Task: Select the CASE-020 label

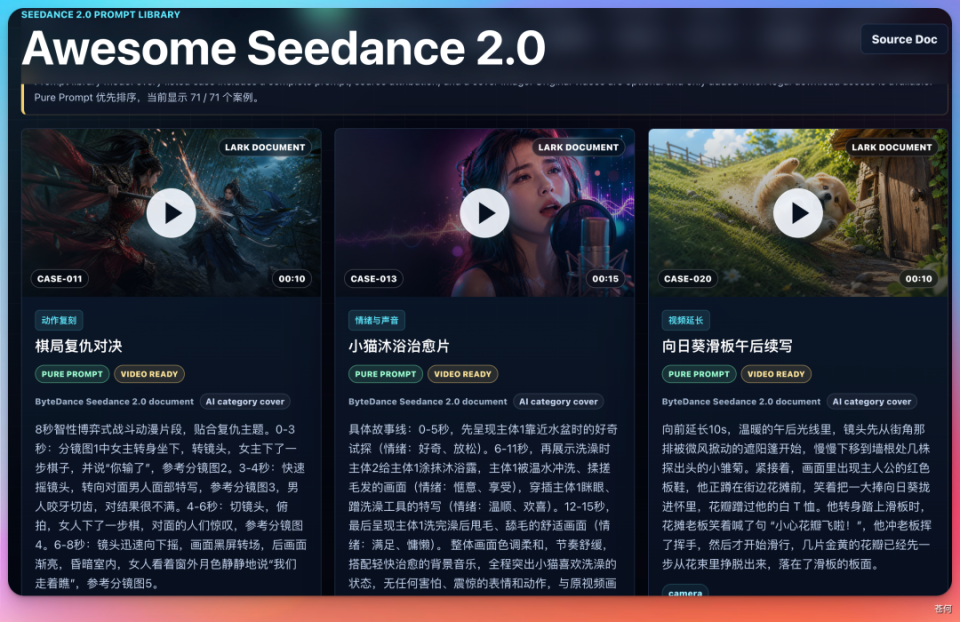Action: 688,279
